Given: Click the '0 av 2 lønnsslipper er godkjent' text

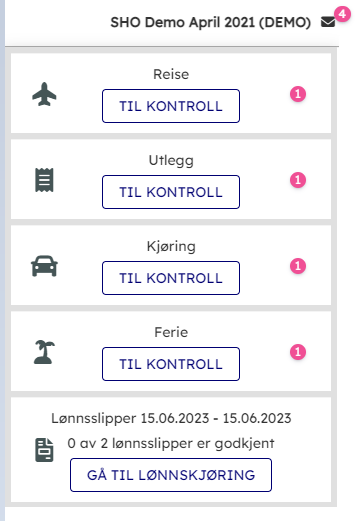Looking at the screenshot, I should click(x=171, y=443).
